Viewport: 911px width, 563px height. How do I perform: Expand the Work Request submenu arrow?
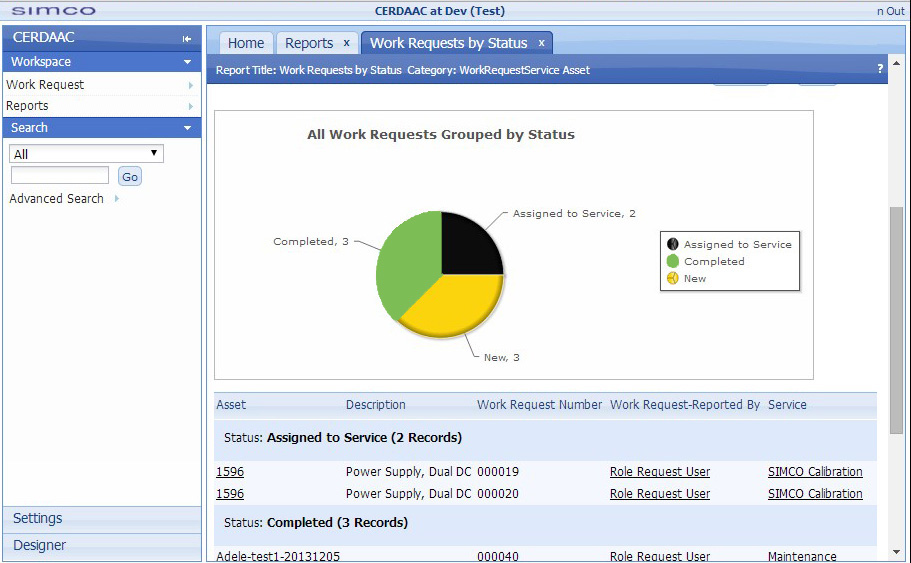click(x=190, y=85)
